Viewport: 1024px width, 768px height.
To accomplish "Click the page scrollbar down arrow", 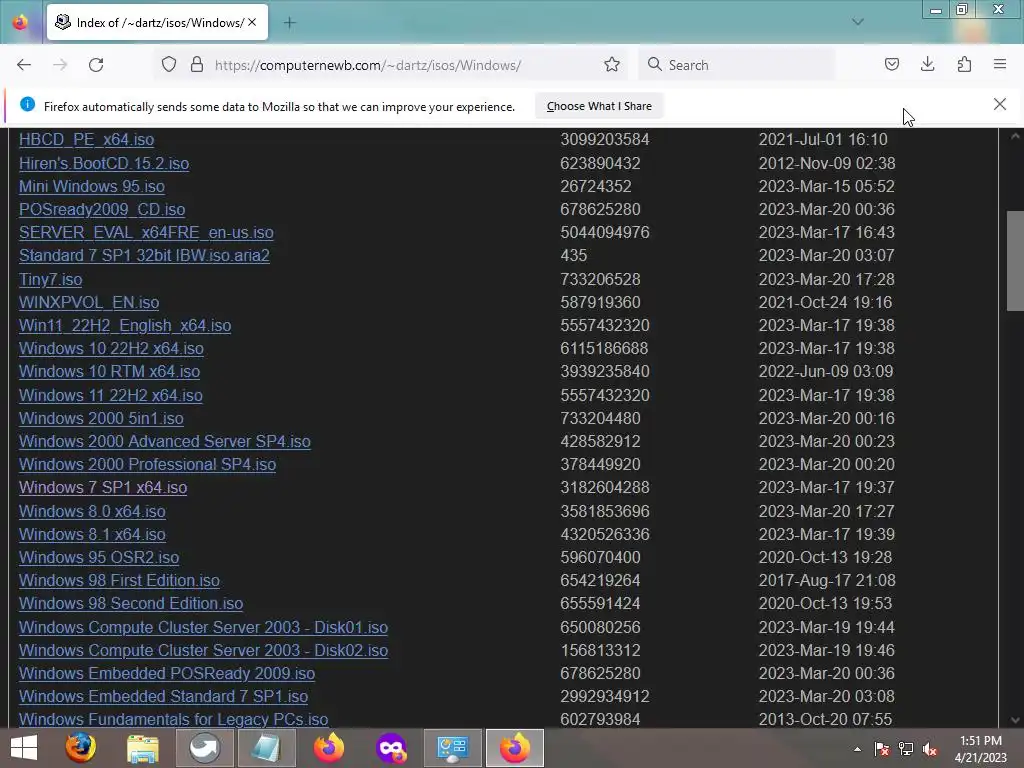I will pos(1015,720).
